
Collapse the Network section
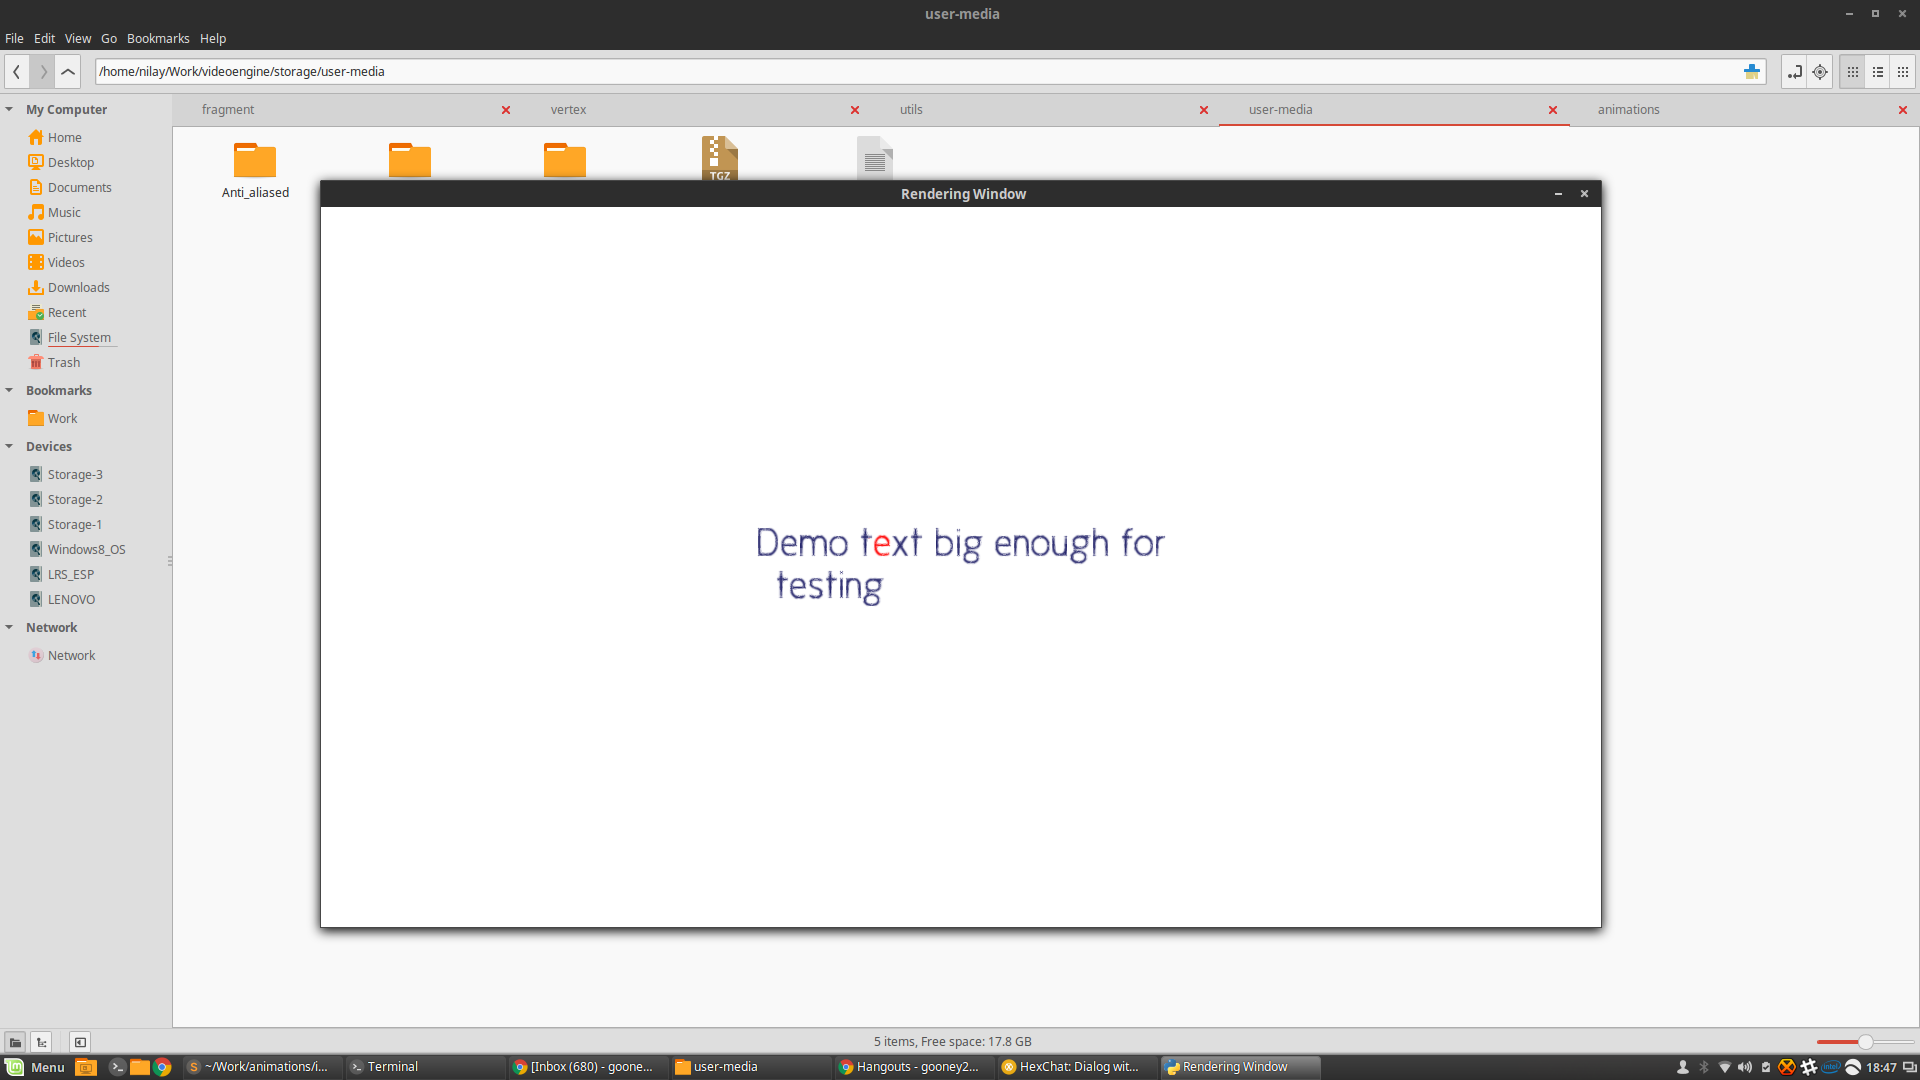(x=9, y=627)
